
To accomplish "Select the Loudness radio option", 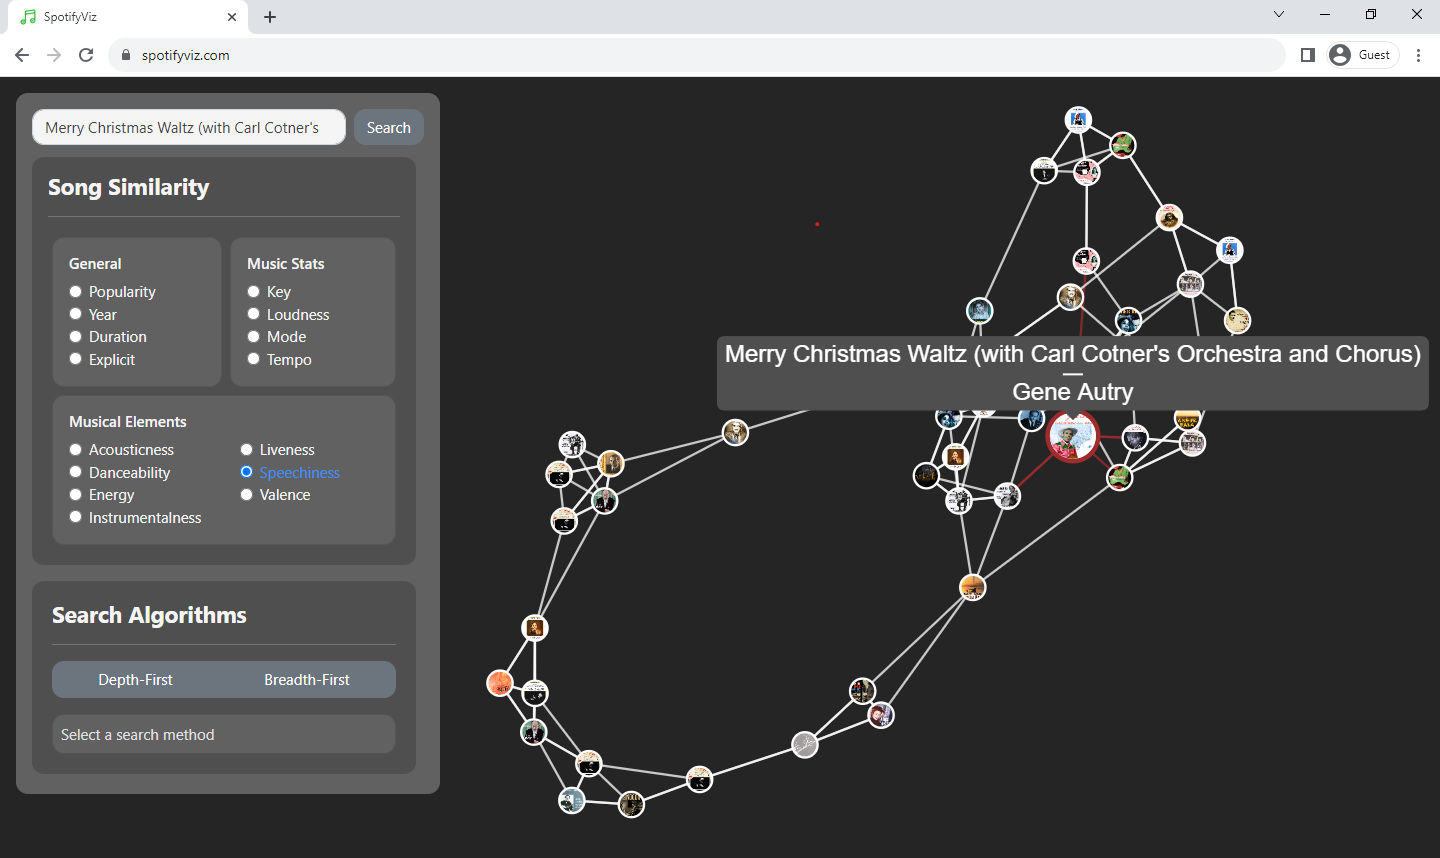I will 253,314.
